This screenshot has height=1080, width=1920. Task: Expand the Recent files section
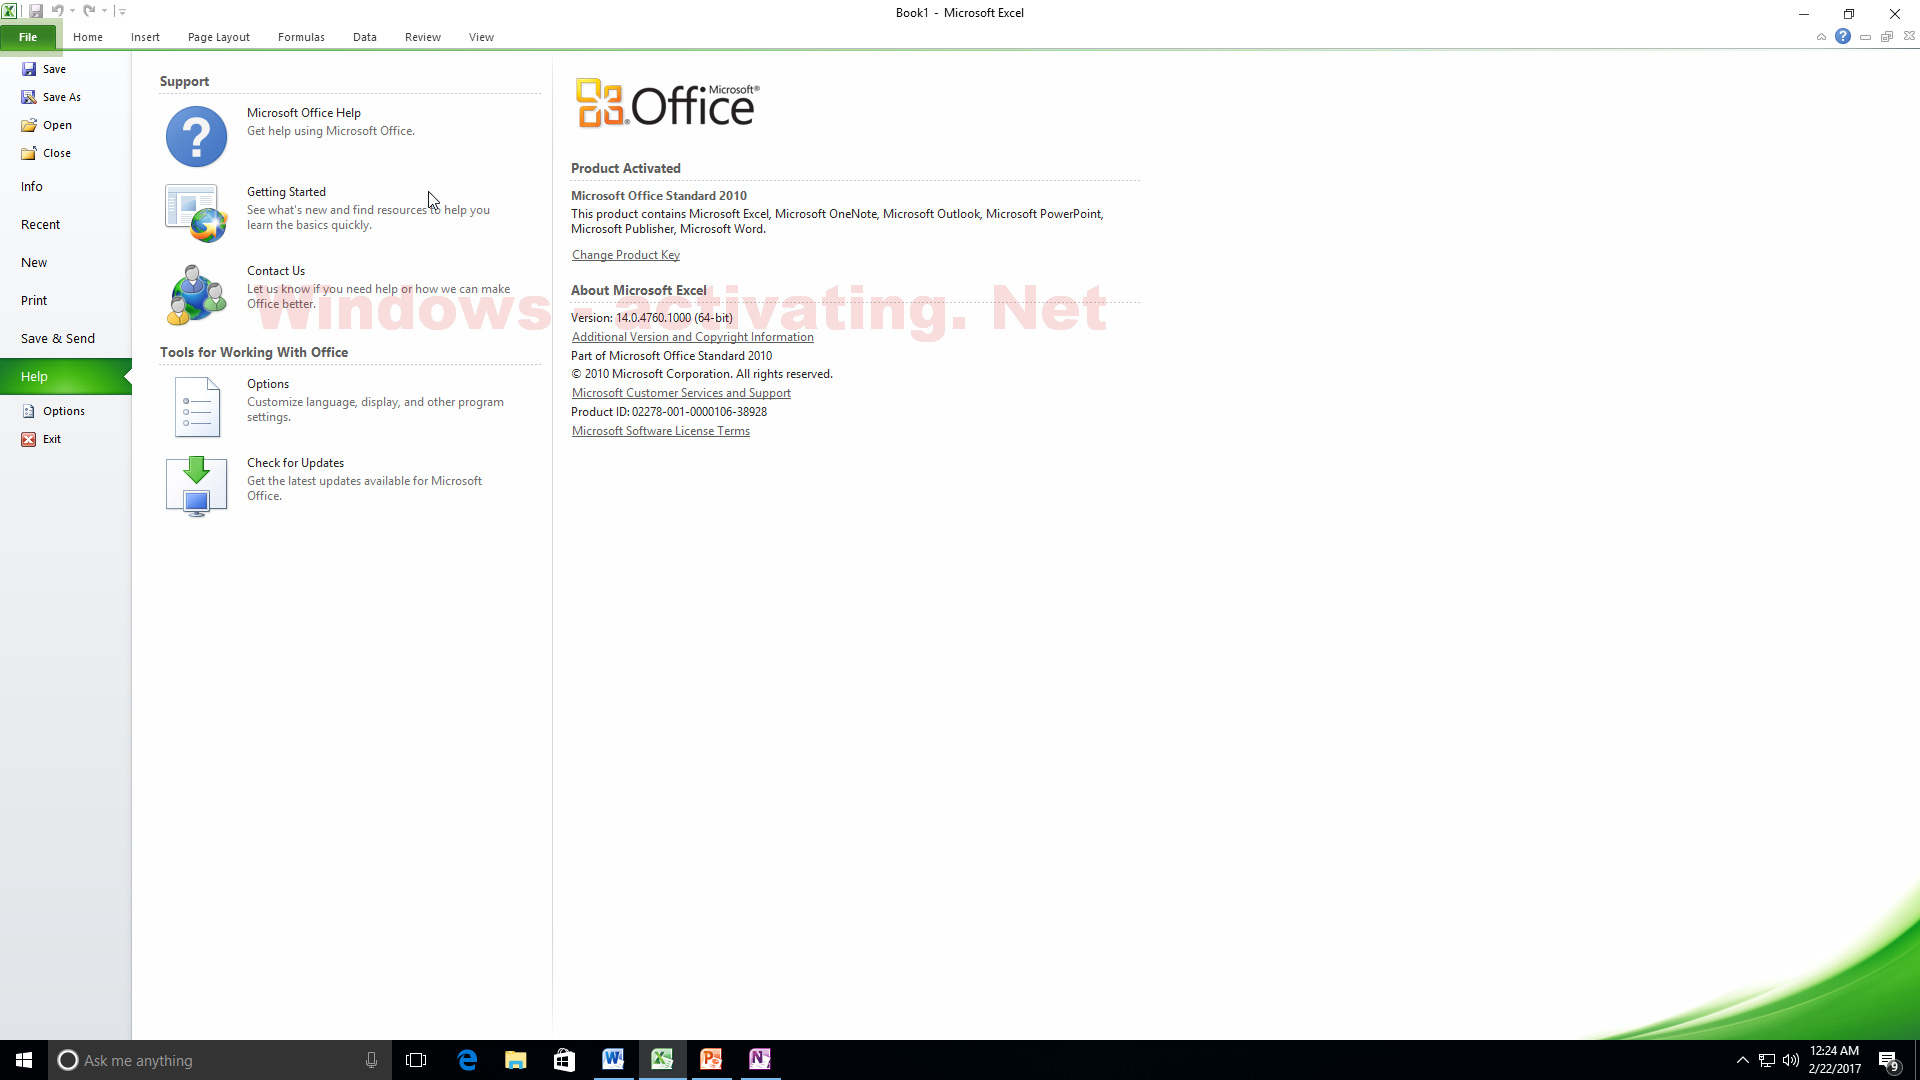click(40, 224)
